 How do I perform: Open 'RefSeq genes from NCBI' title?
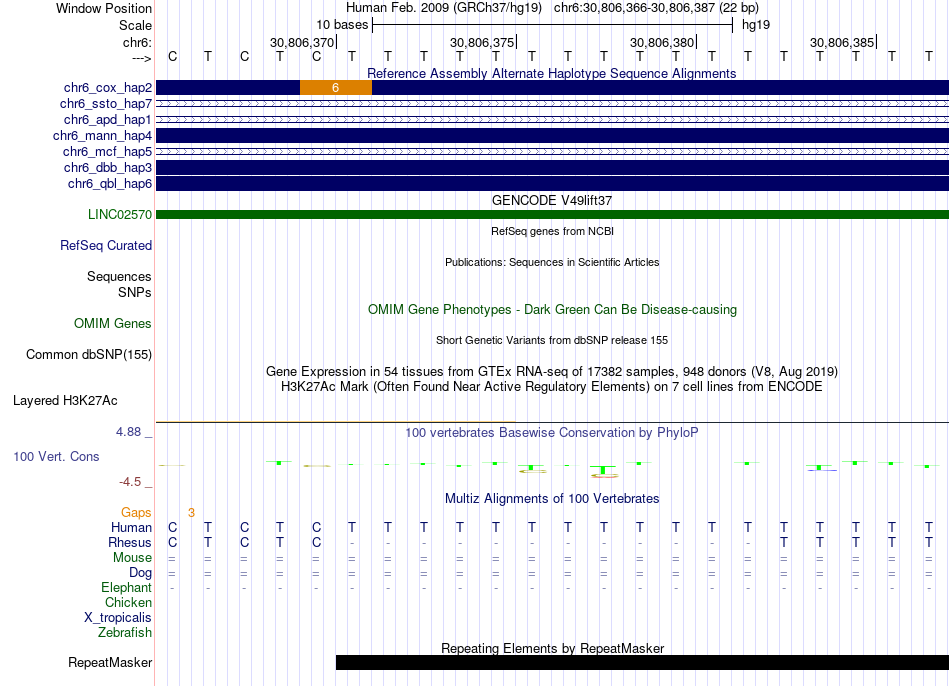[x=552, y=231]
